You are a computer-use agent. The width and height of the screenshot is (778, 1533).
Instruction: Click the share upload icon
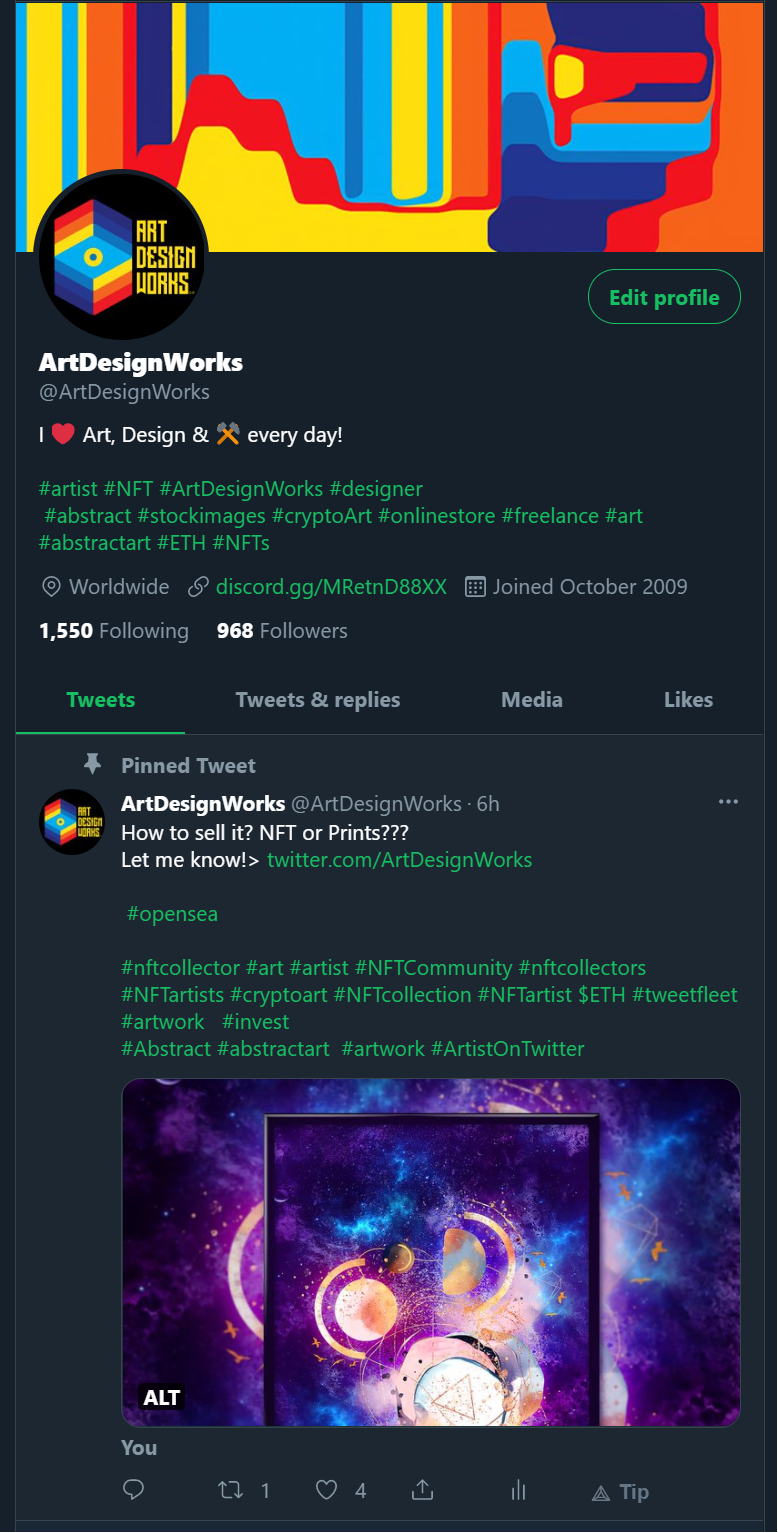click(x=422, y=1490)
